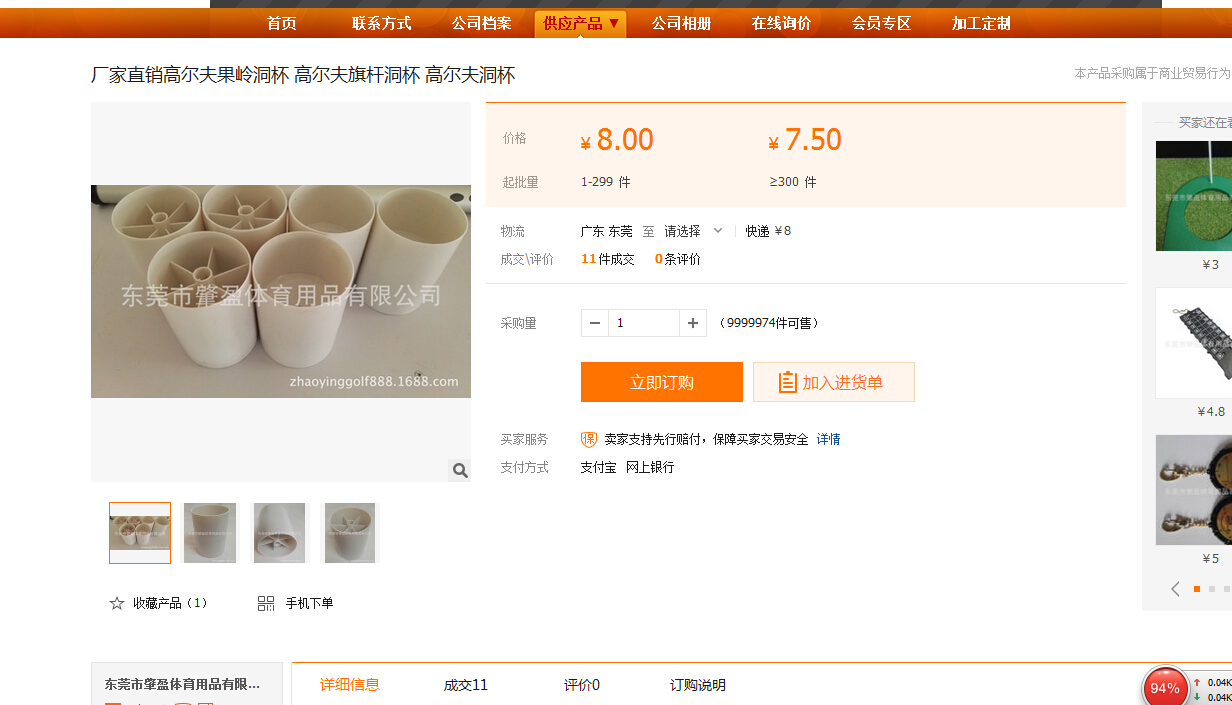Select the fourth product thumbnail
1232x705 pixels.
[350, 533]
